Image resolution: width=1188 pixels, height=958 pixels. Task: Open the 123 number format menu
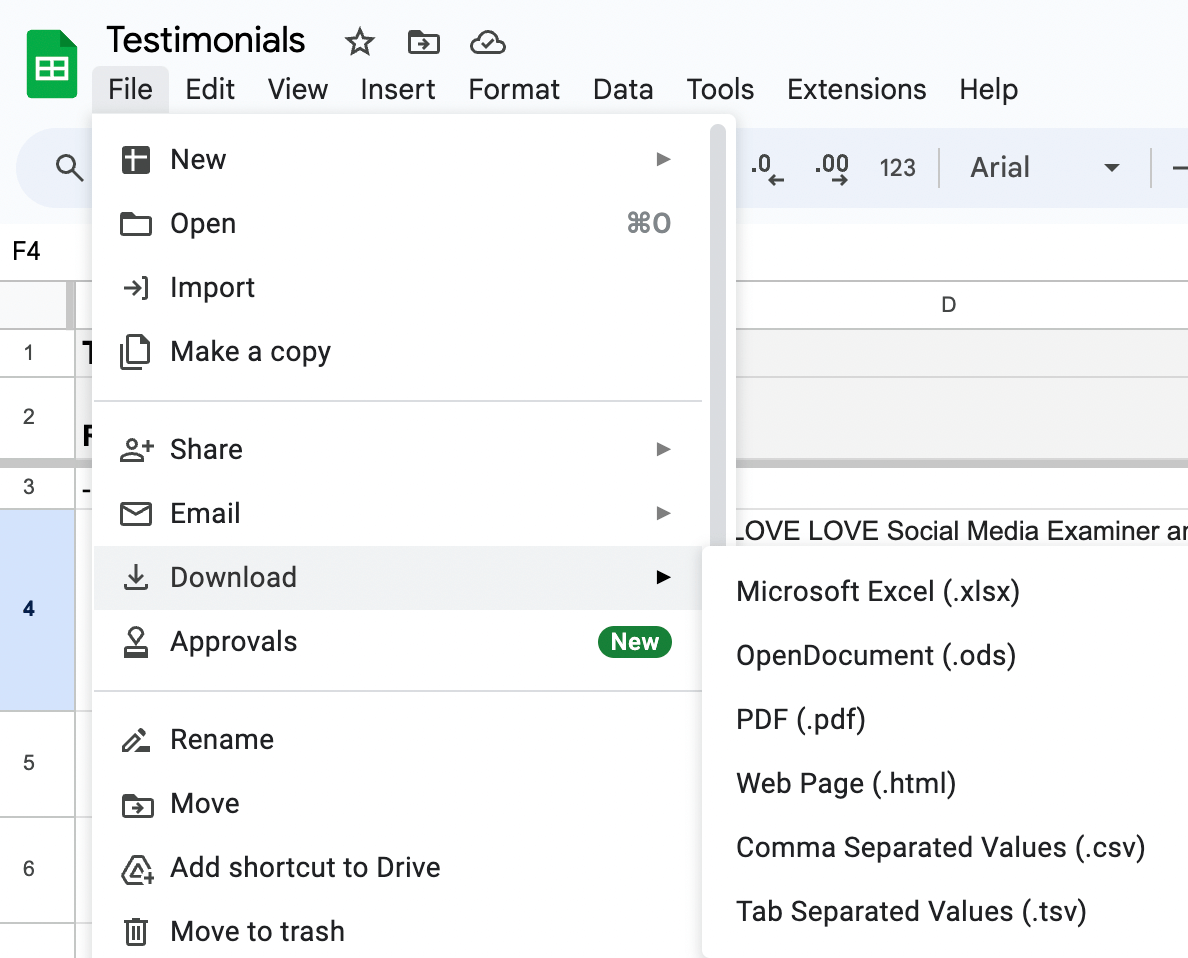pyautogui.click(x=897, y=167)
